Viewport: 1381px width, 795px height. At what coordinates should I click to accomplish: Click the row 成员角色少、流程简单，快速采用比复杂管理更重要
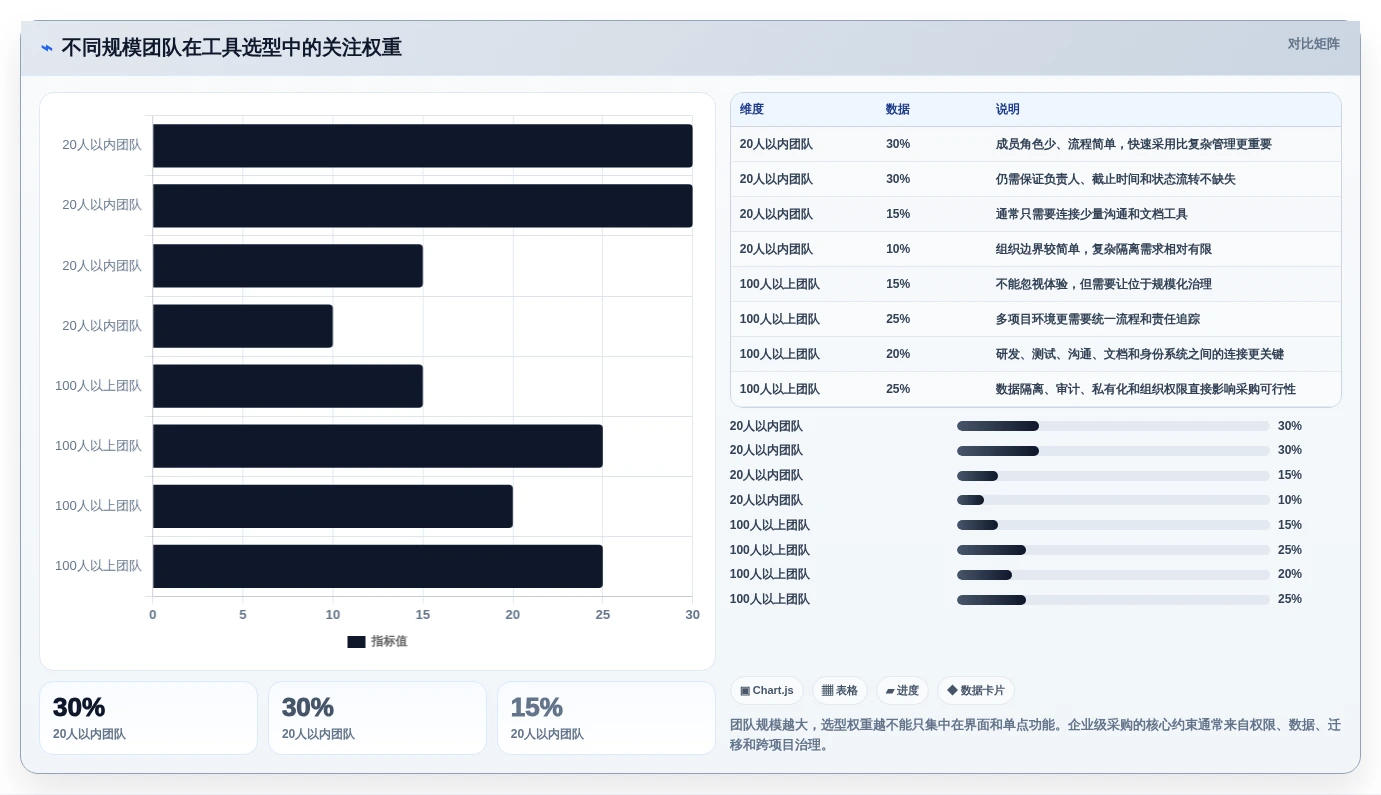coord(1036,144)
